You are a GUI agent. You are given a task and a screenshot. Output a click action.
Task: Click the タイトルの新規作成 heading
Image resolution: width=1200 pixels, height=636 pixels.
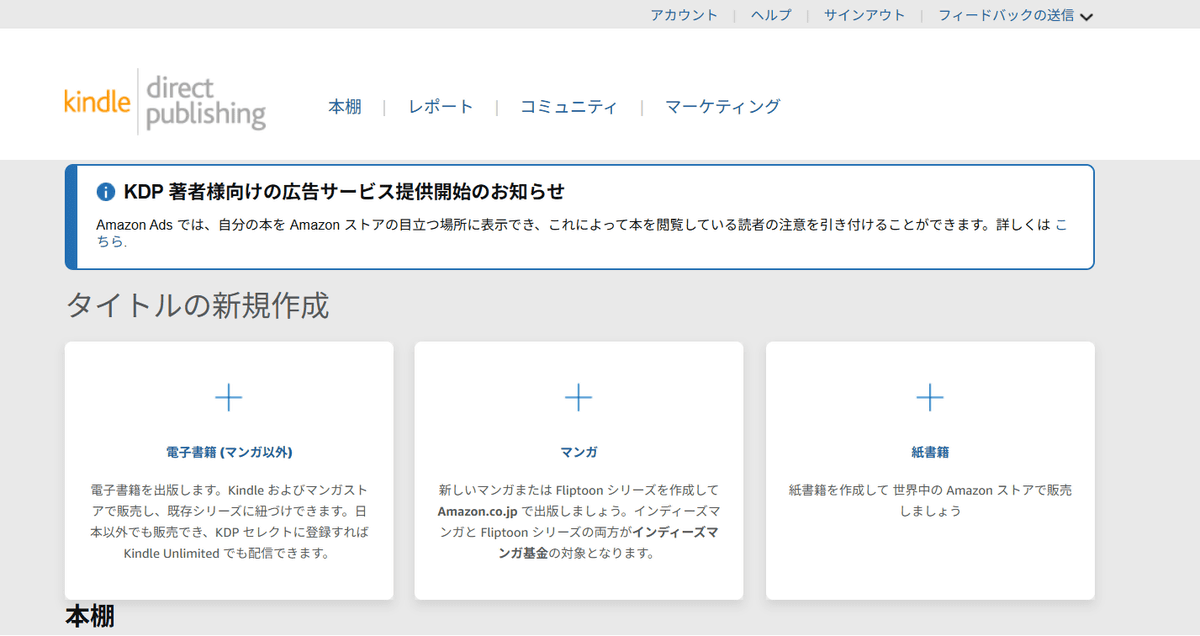197,306
